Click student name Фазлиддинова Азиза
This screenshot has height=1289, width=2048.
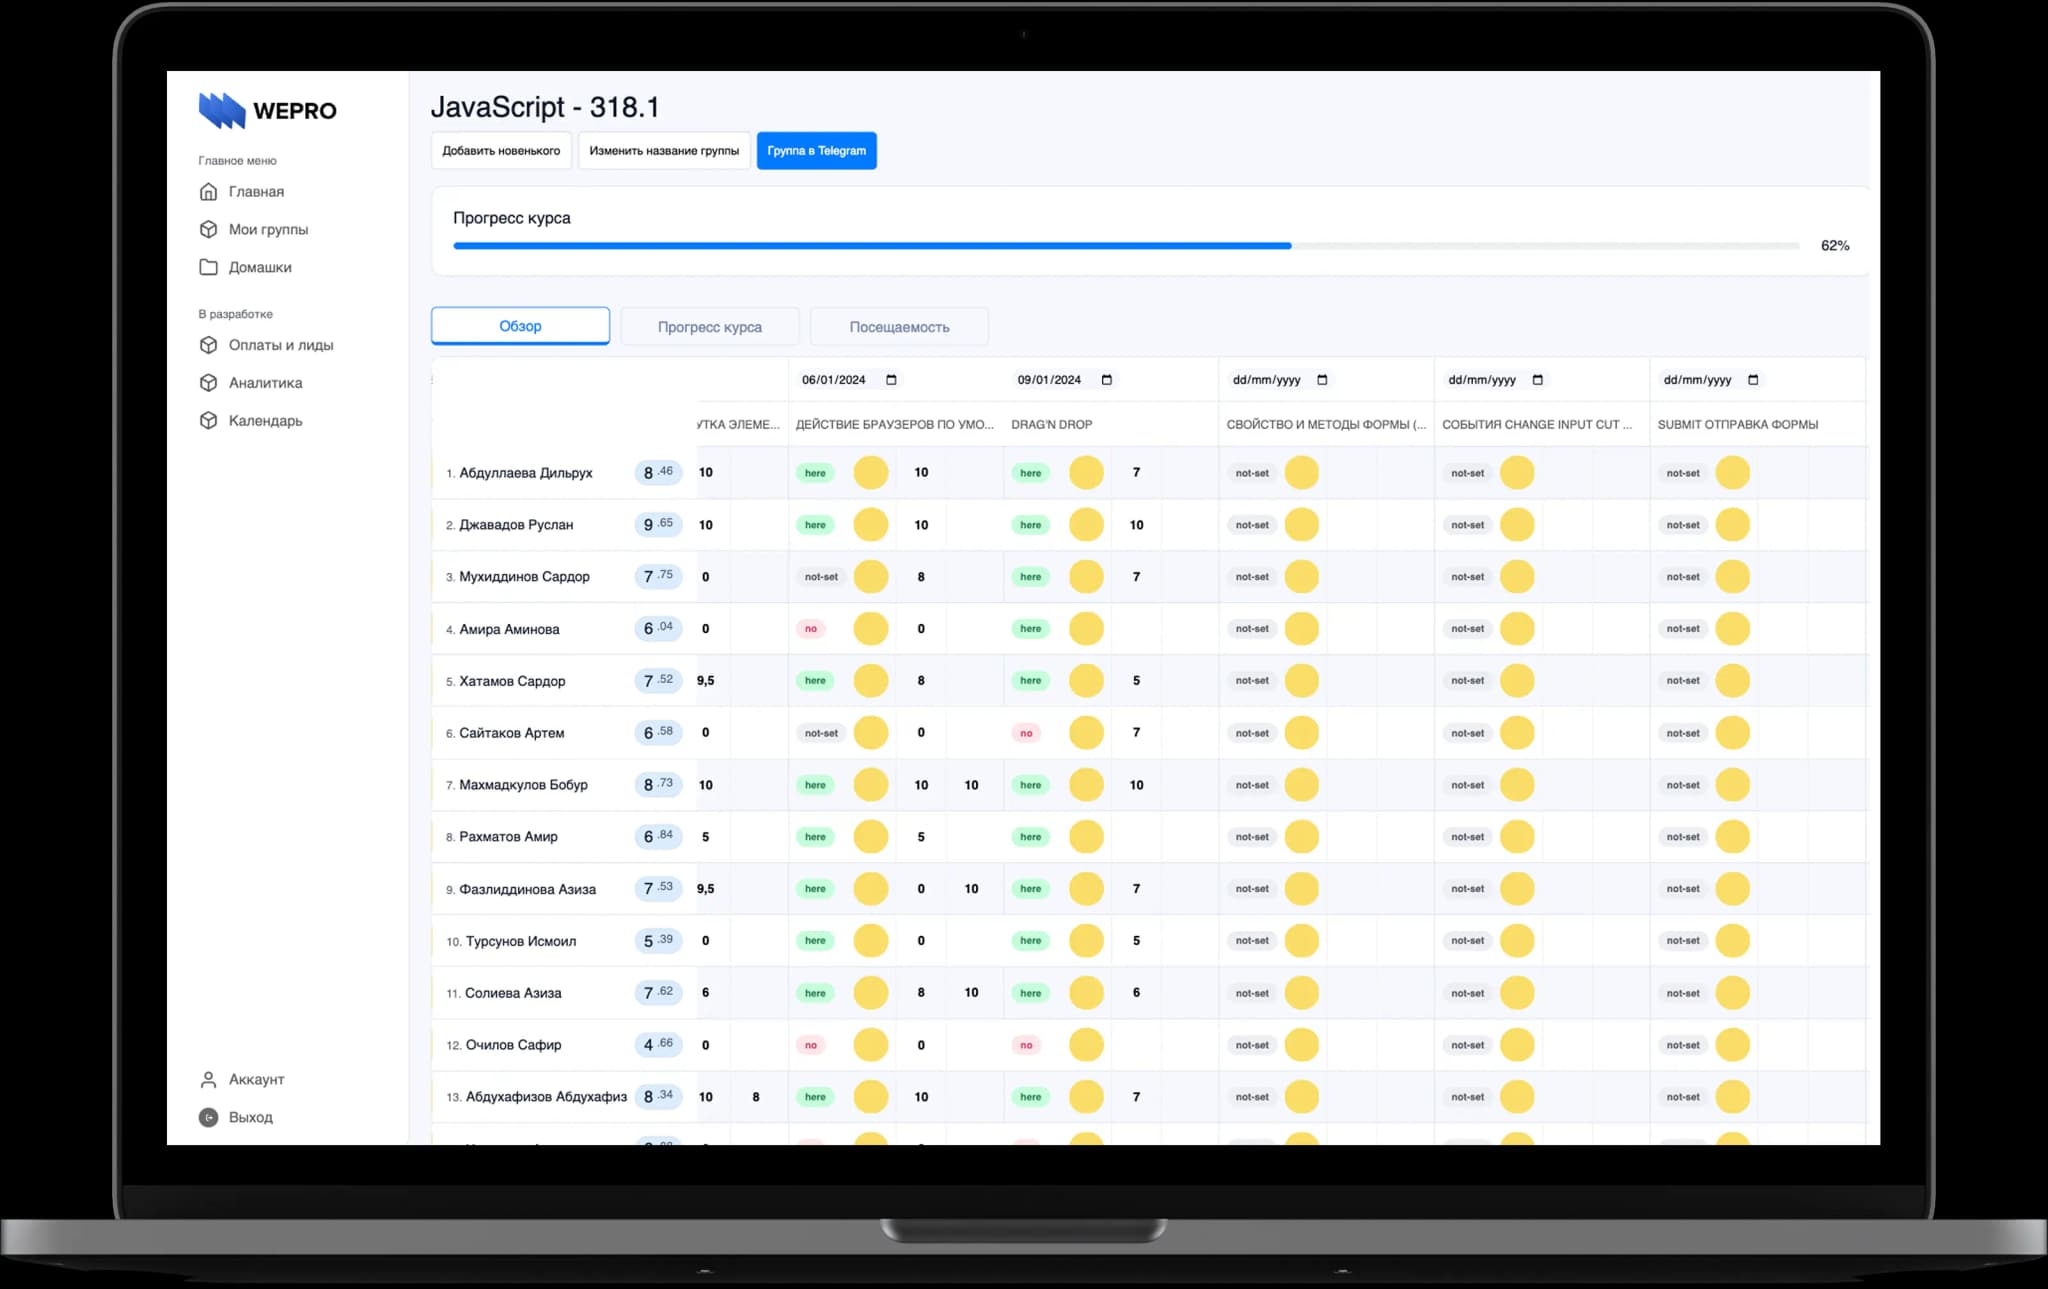coord(527,889)
